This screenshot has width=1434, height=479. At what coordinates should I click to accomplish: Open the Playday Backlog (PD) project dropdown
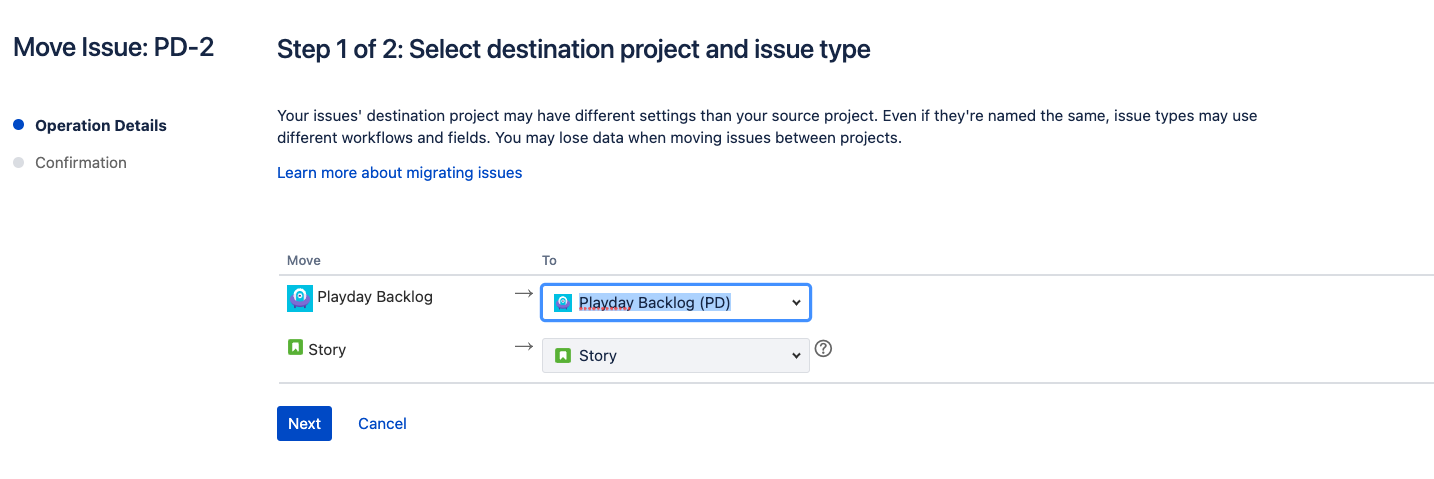point(676,302)
